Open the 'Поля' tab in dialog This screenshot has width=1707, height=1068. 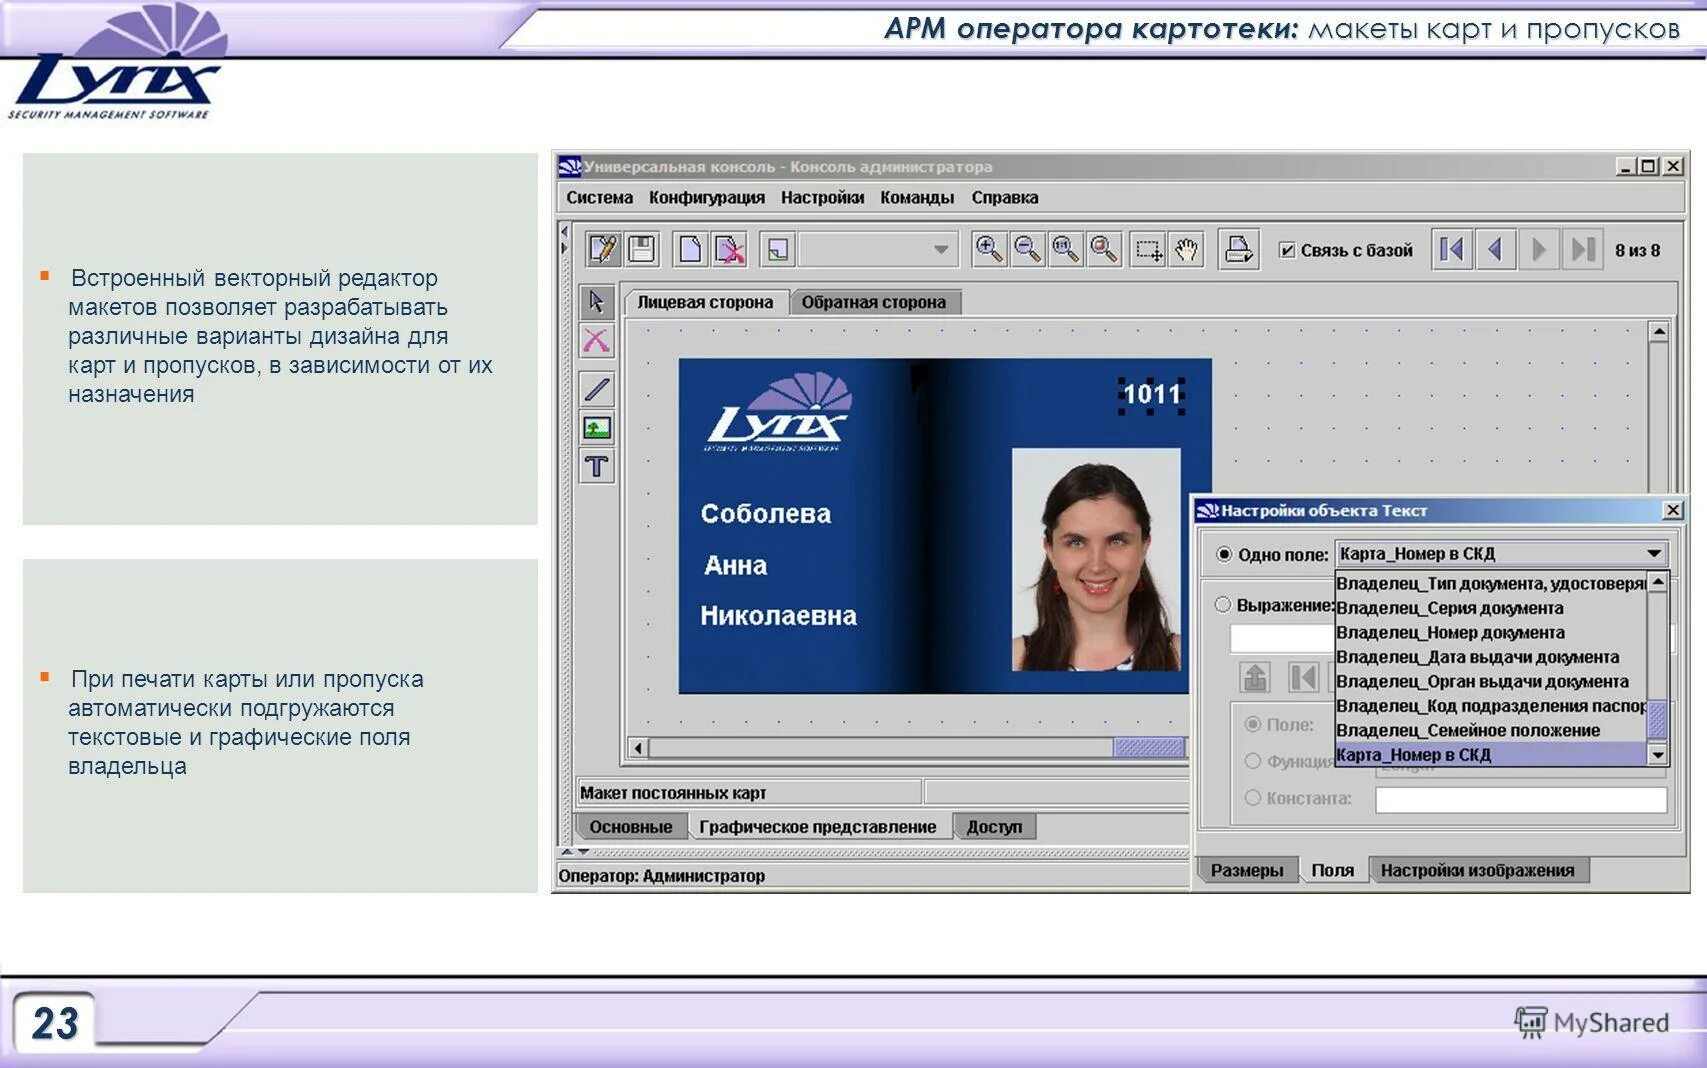pos(1333,871)
